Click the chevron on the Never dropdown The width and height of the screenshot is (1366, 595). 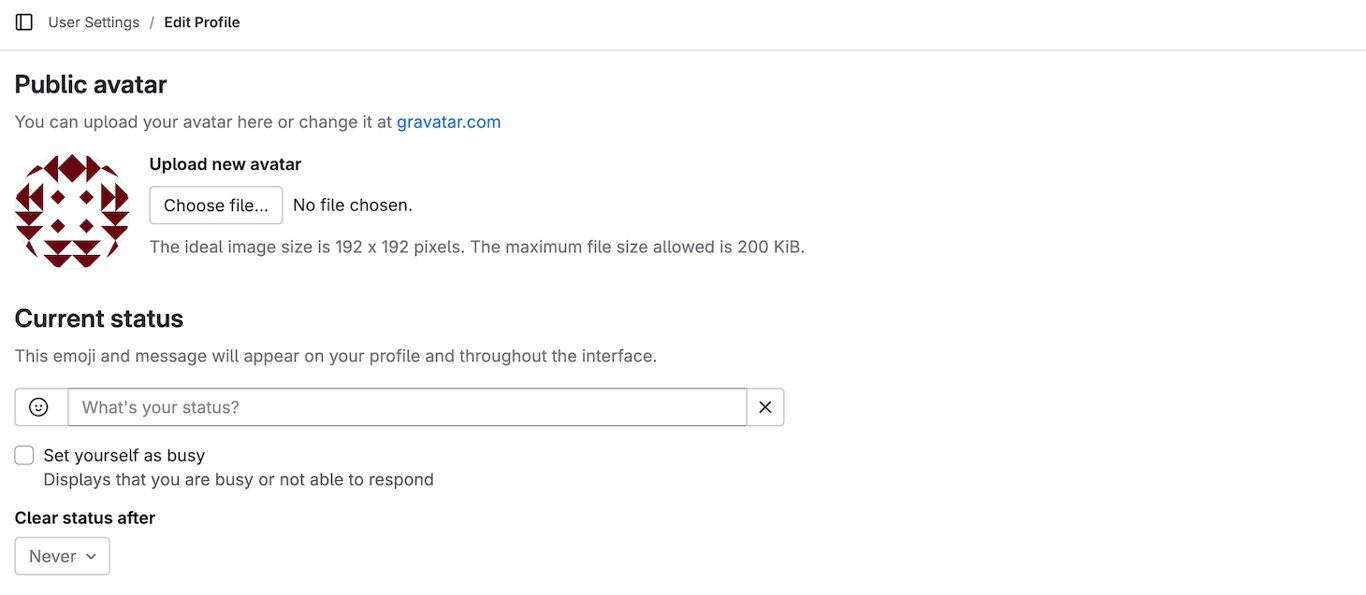[x=92, y=556]
